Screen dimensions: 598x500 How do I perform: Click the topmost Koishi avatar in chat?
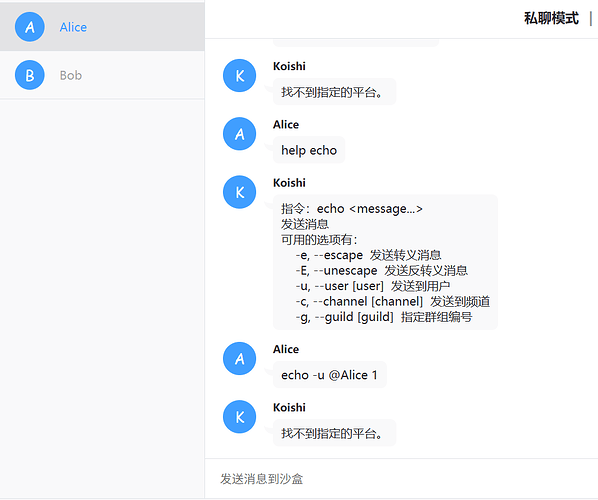pyautogui.click(x=240, y=75)
